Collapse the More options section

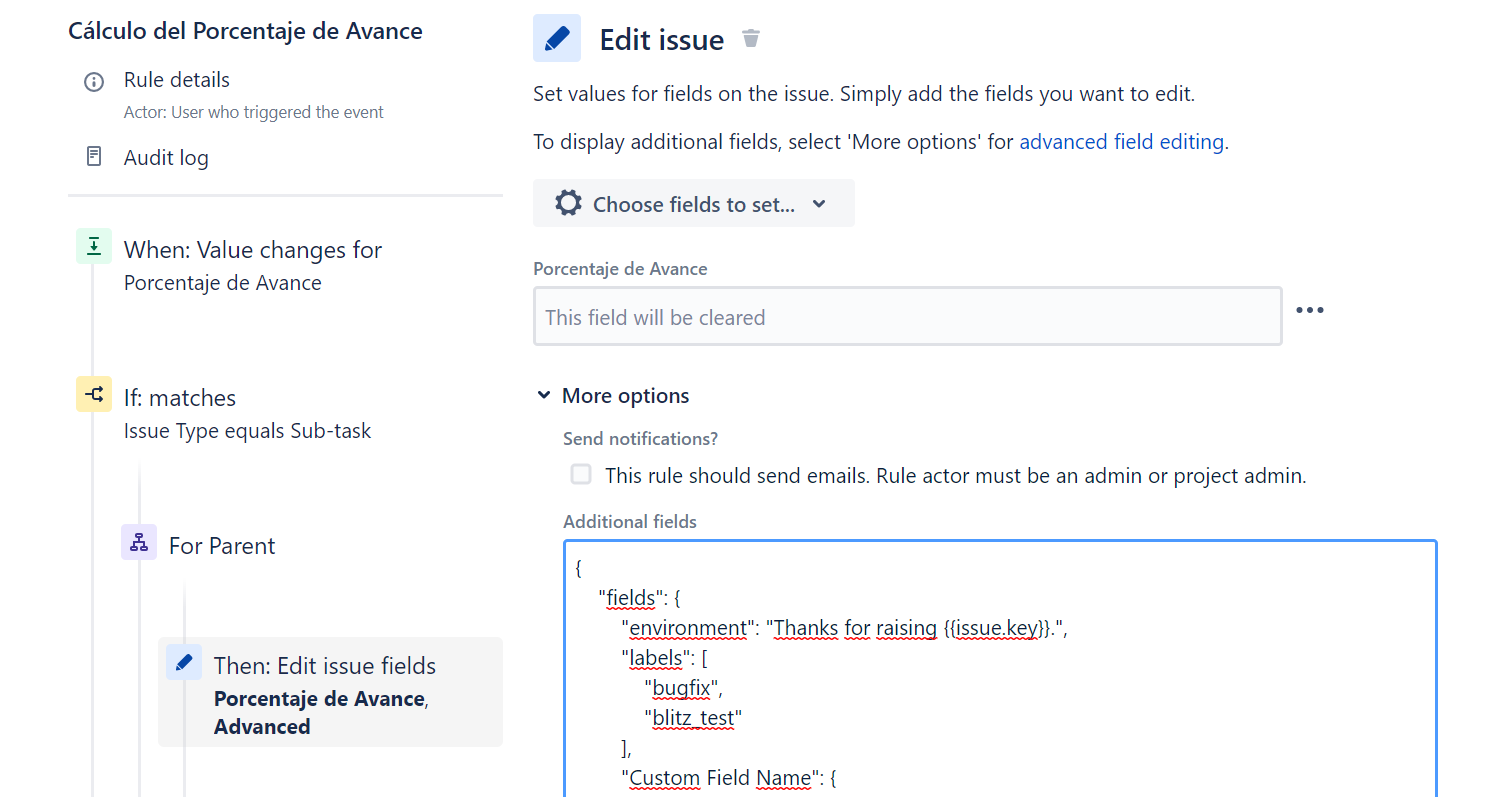613,396
